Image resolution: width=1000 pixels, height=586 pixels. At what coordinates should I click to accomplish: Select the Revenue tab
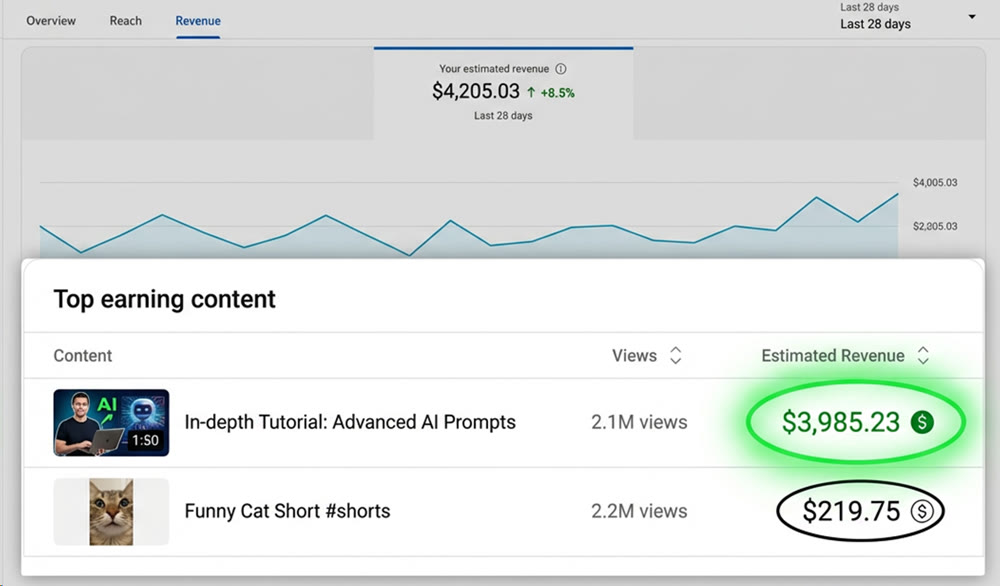click(197, 20)
